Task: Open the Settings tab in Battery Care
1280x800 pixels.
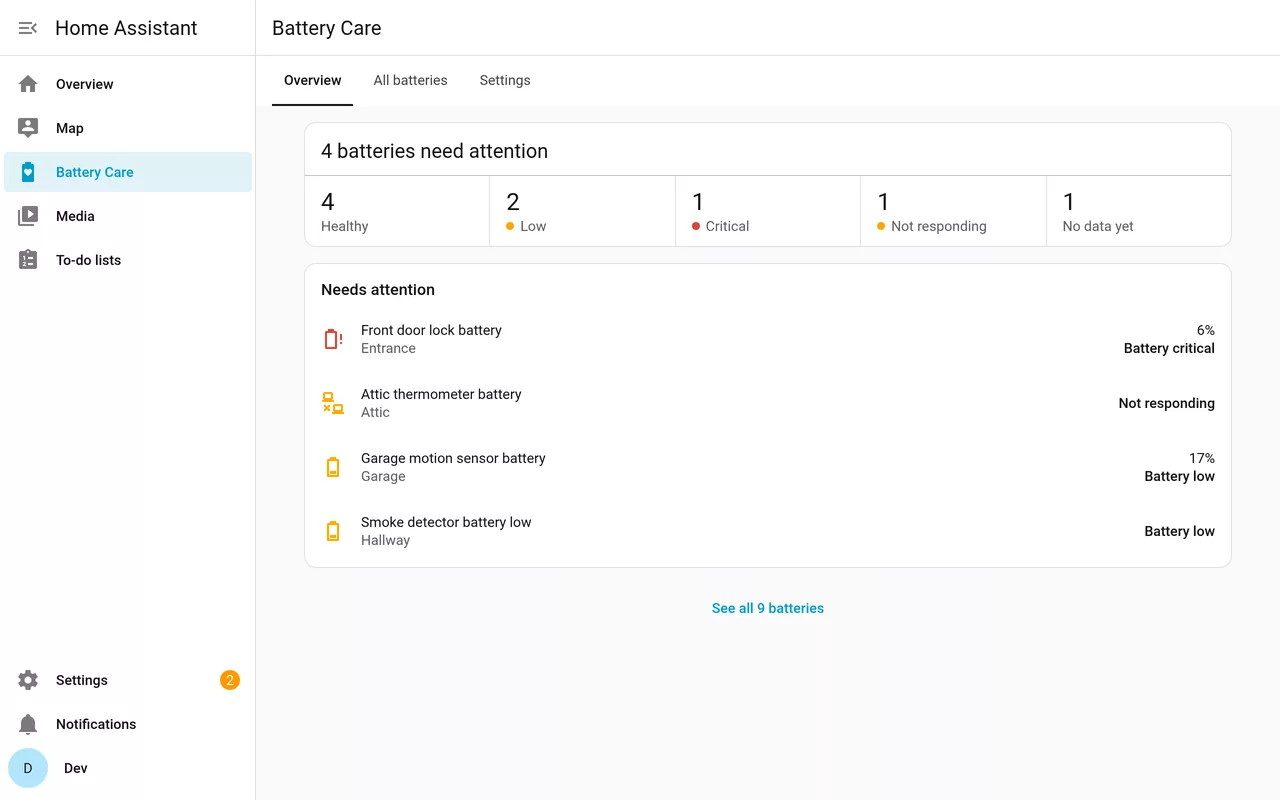Action: (505, 80)
